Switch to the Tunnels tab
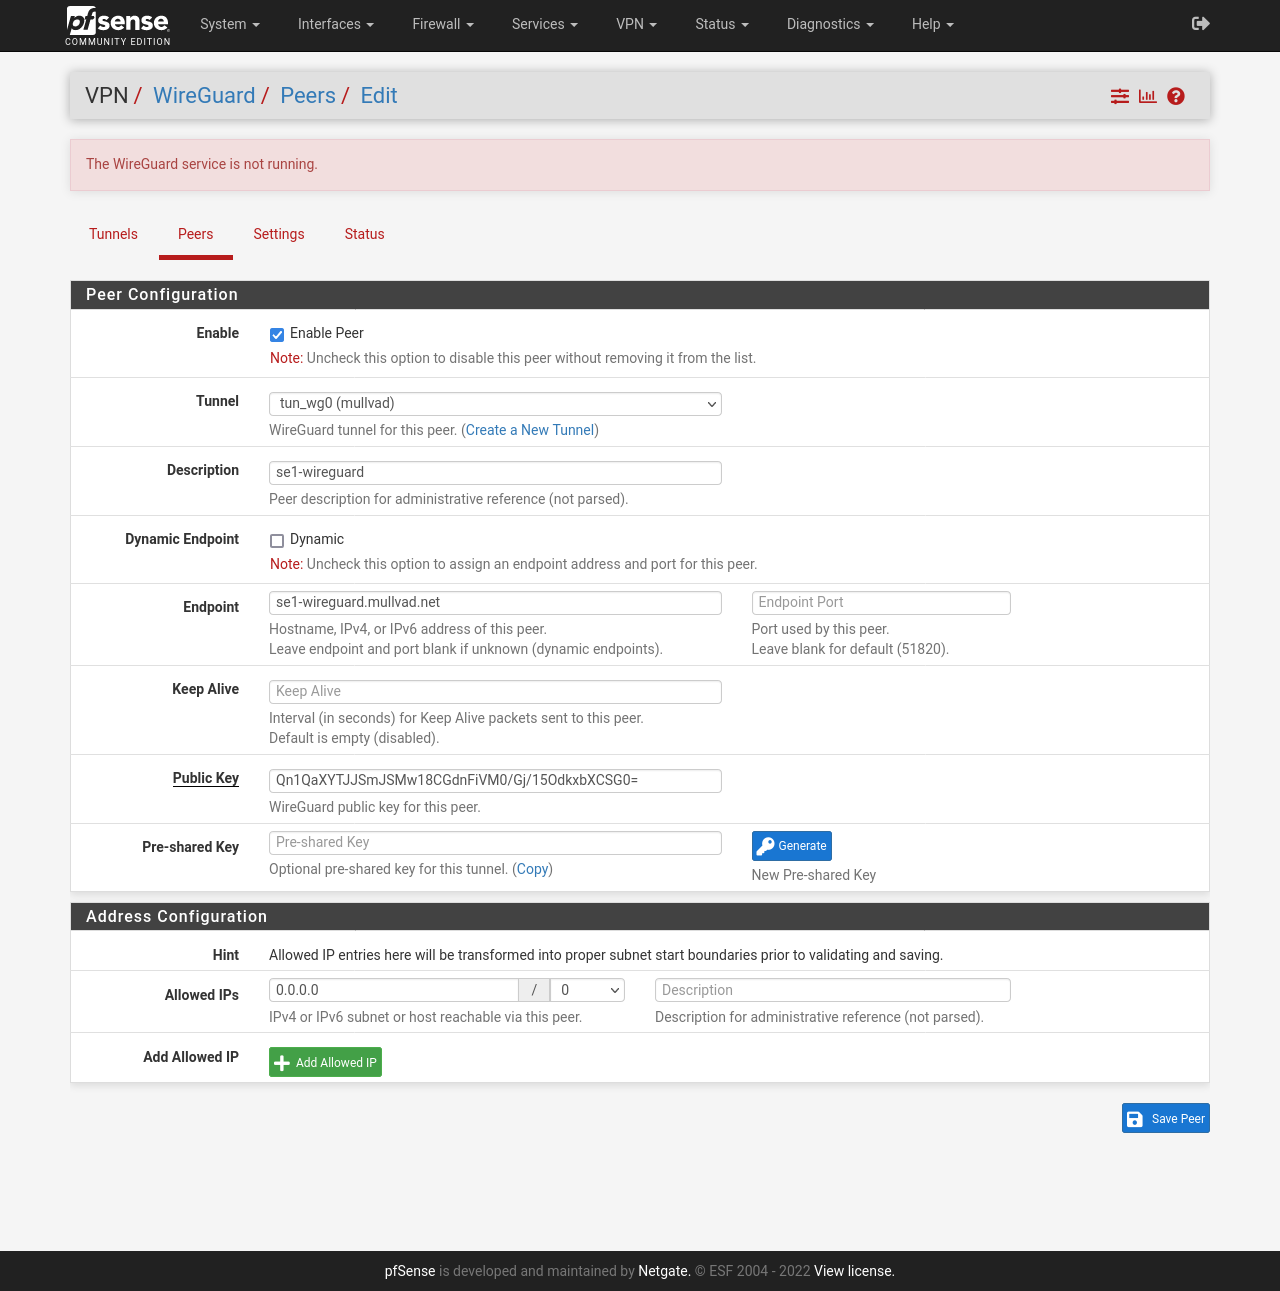 (113, 234)
